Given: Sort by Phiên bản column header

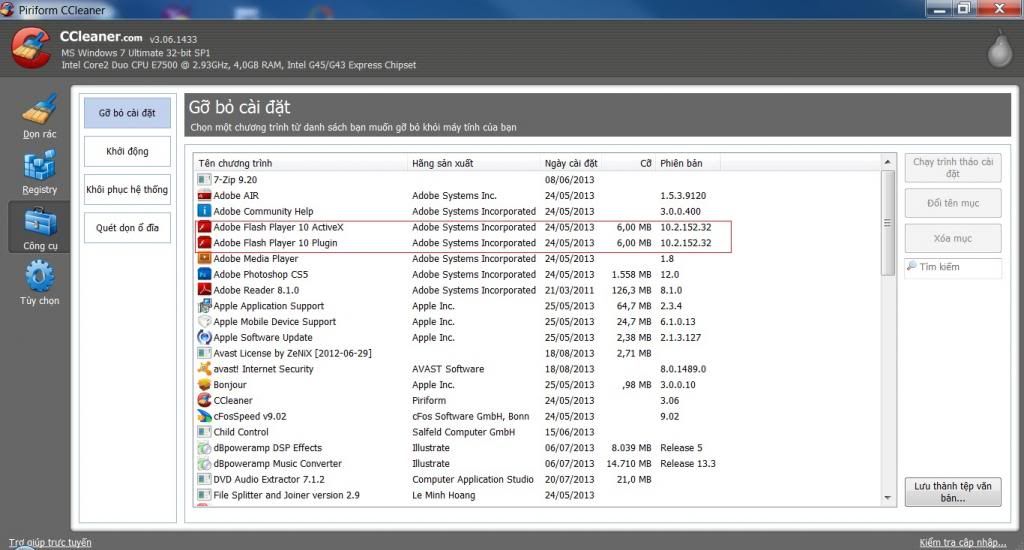Looking at the screenshot, I should [x=688, y=163].
